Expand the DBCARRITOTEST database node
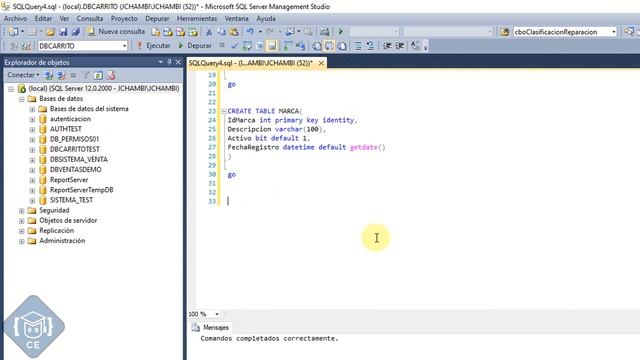This screenshot has height=360, width=640. (32, 149)
